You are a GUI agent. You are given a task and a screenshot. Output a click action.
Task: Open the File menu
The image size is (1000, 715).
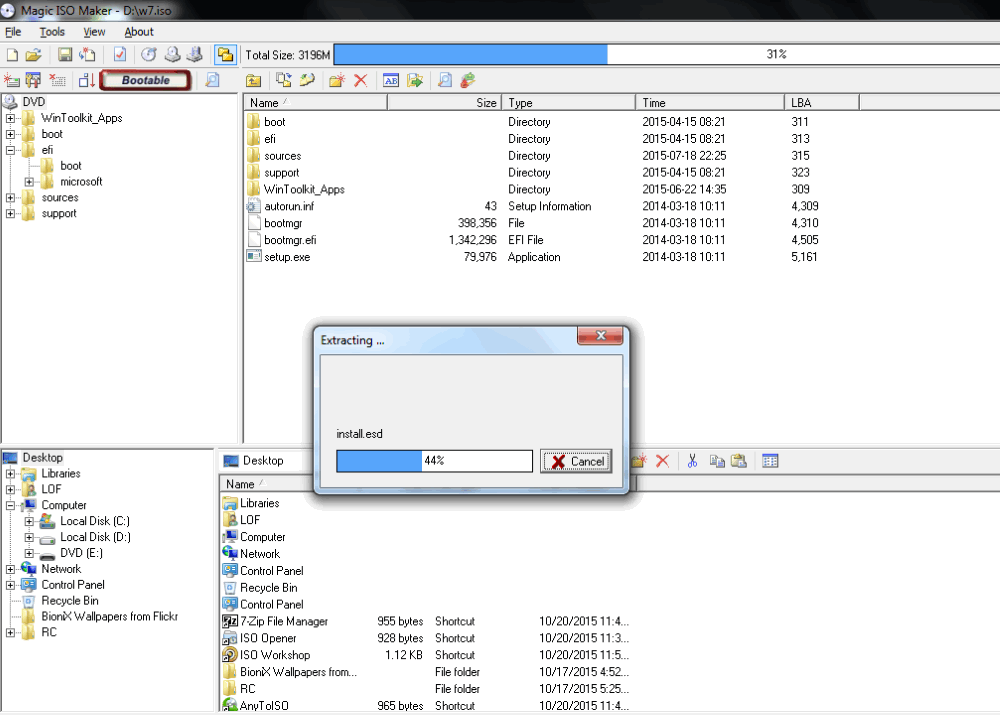[13, 32]
